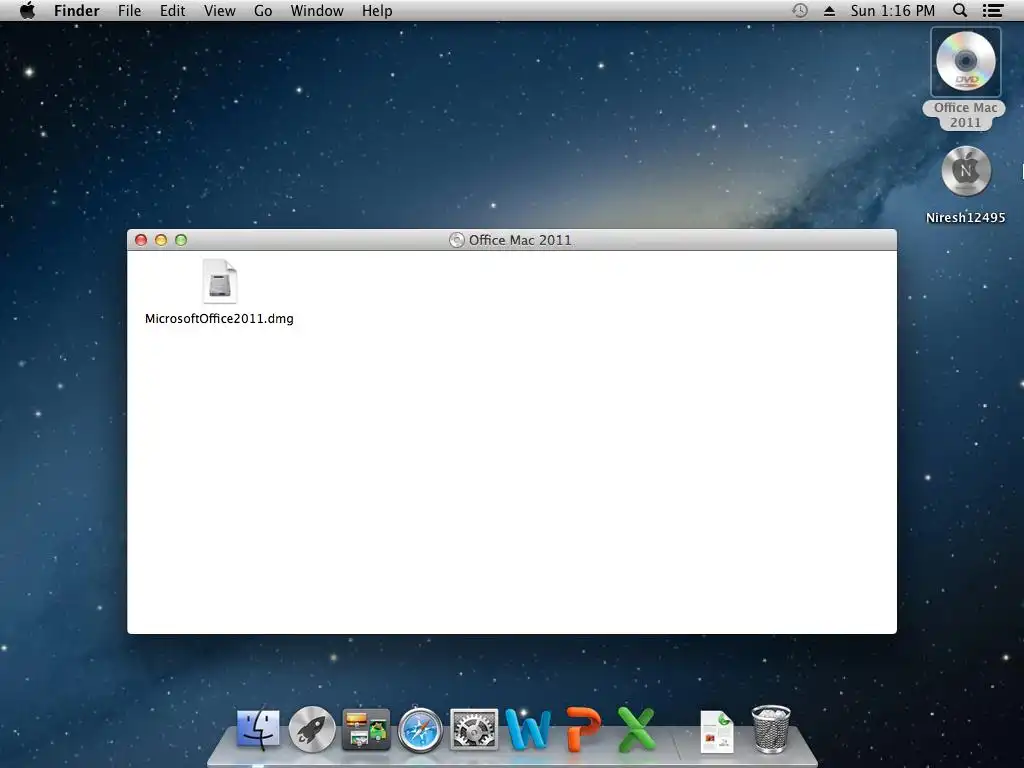The width and height of the screenshot is (1024, 768).
Task: Launch Safari from the Dock
Action: (420, 729)
